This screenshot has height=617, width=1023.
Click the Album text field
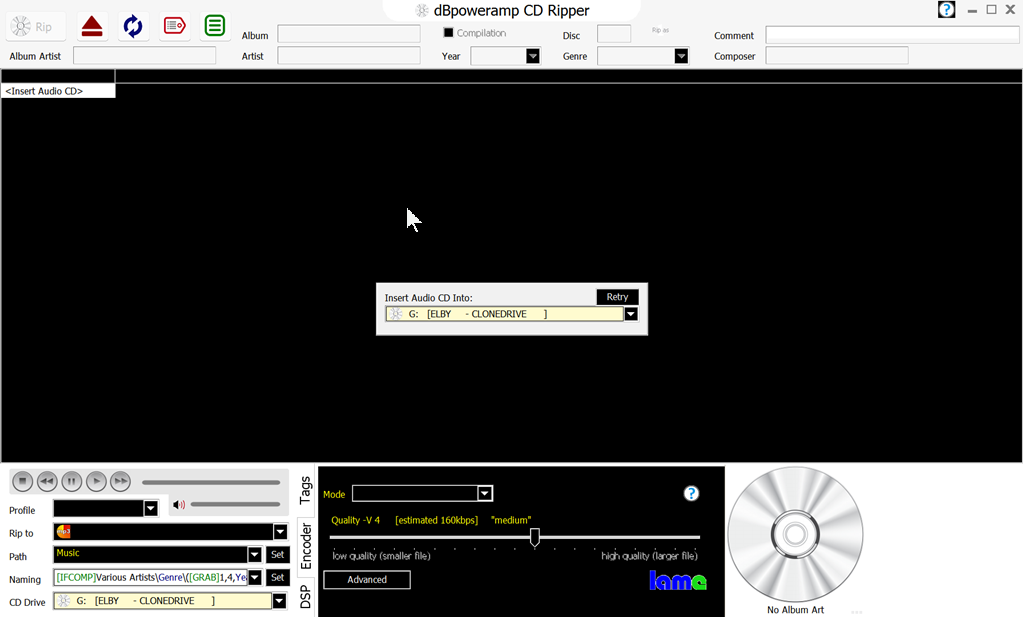pos(348,35)
